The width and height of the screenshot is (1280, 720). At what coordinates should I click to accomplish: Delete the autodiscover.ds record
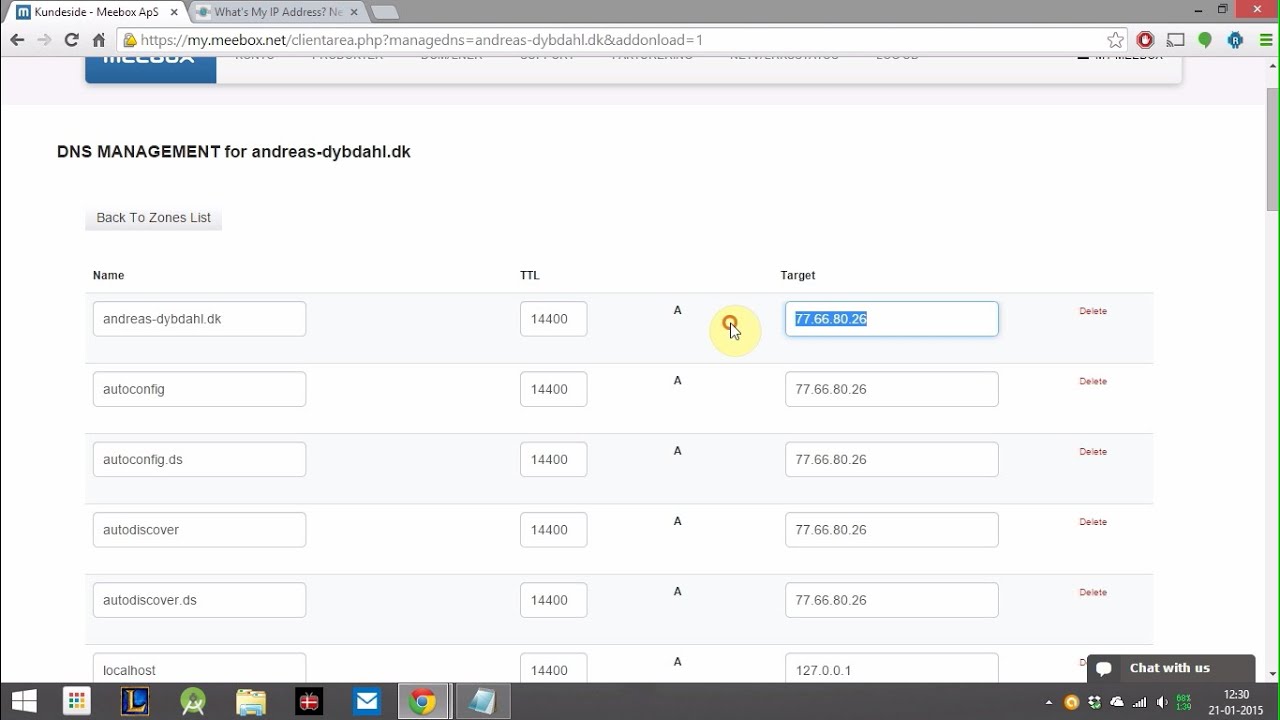pyautogui.click(x=1093, y=592)
